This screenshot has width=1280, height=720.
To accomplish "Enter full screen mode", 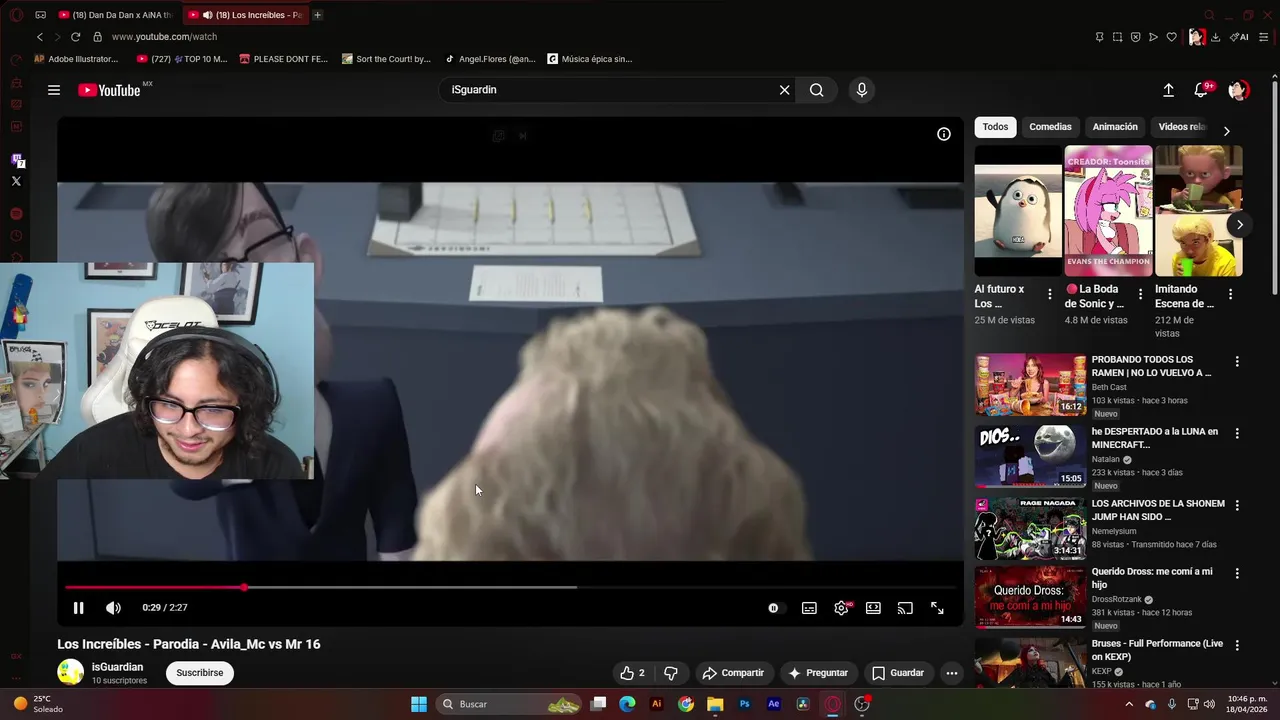I will click(x=937, y=608).
